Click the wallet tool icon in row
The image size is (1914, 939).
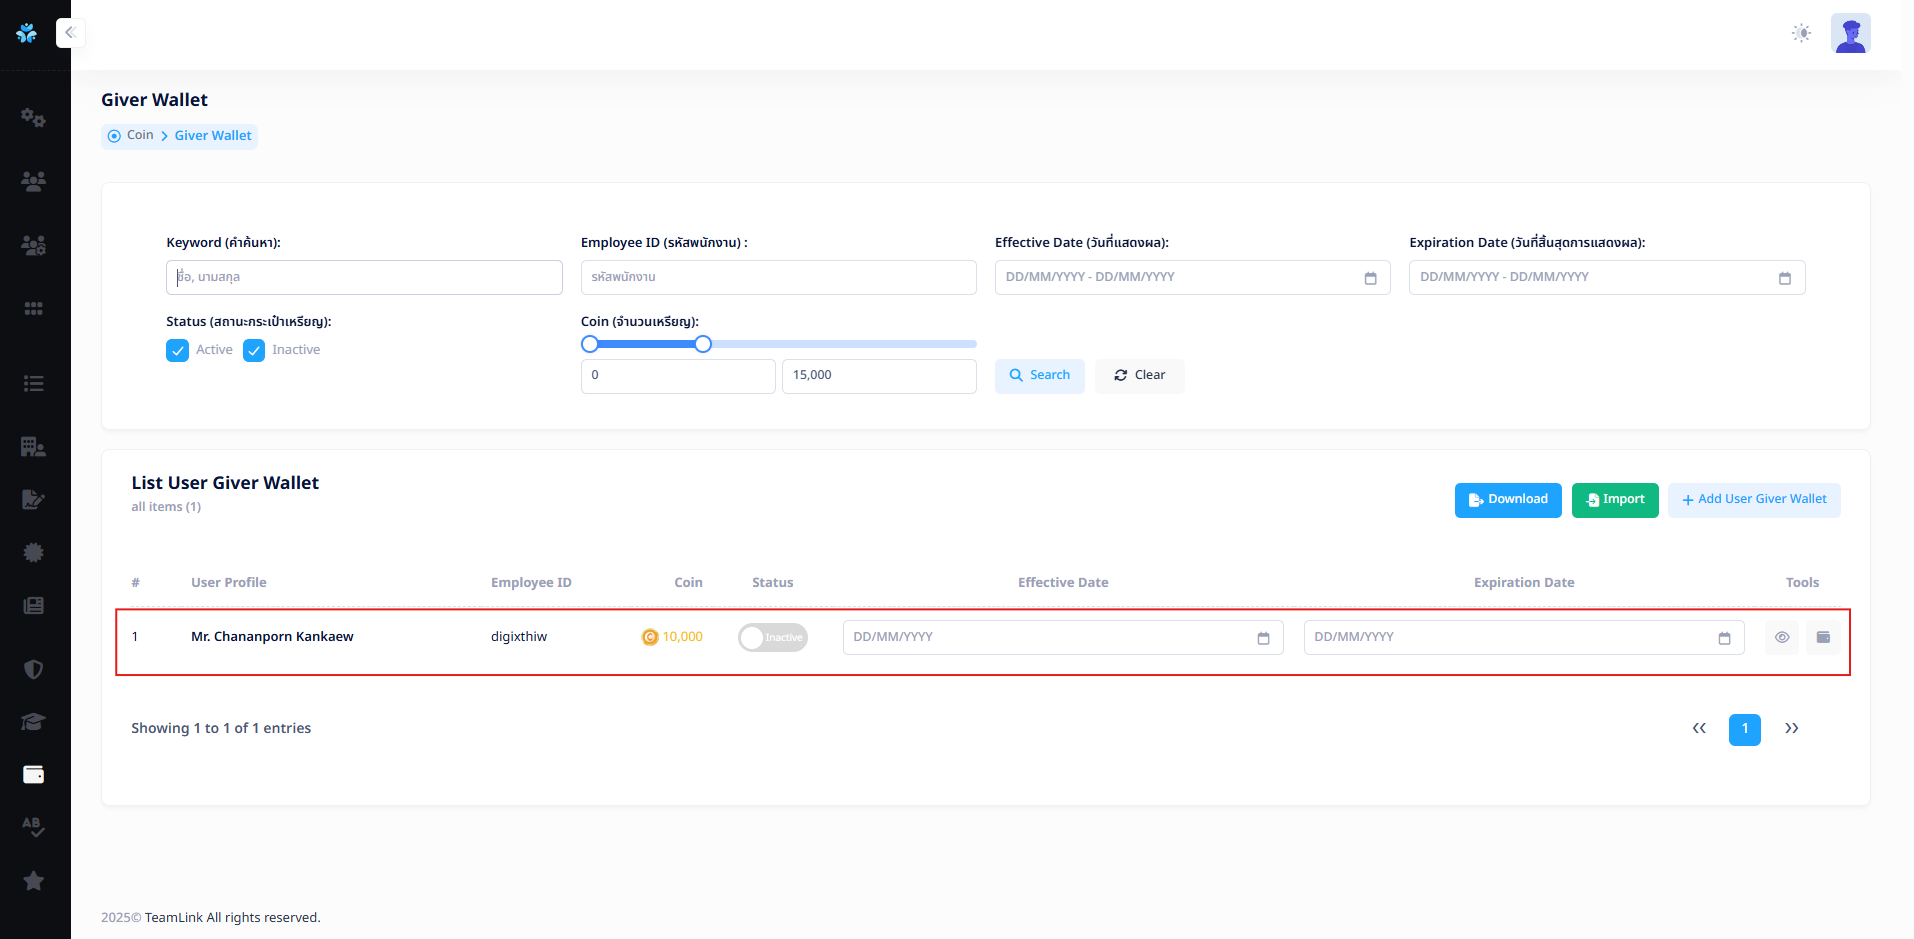(x=1823, y=637)
